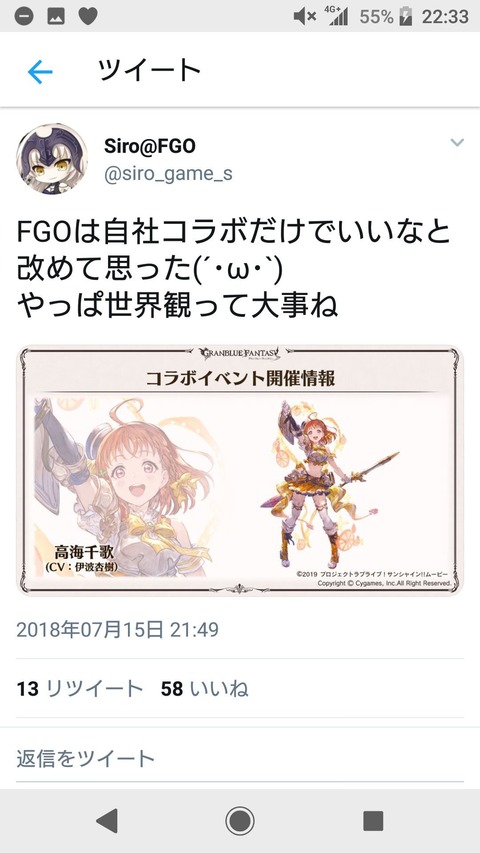Screen dimensions: 480x853
Task: Open Siro@FGO profile avatar
Action: click(52, 159)
